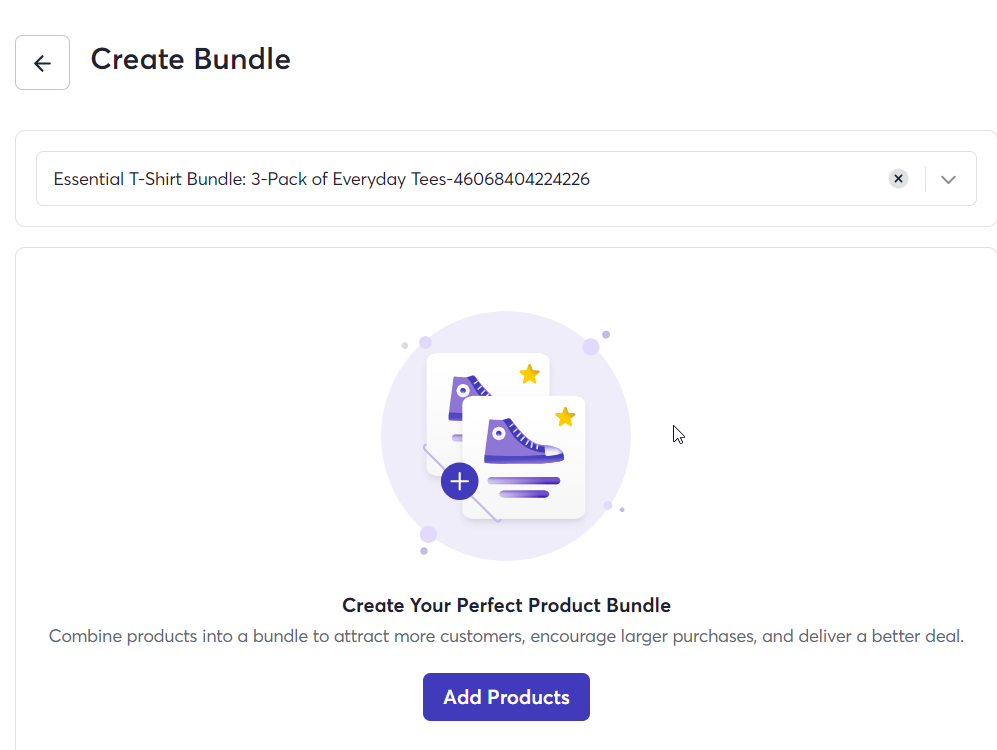Click the large purple dot at illustration's upper right
Viewport: 997px width, 750px height.
click(x=591, y=346)
